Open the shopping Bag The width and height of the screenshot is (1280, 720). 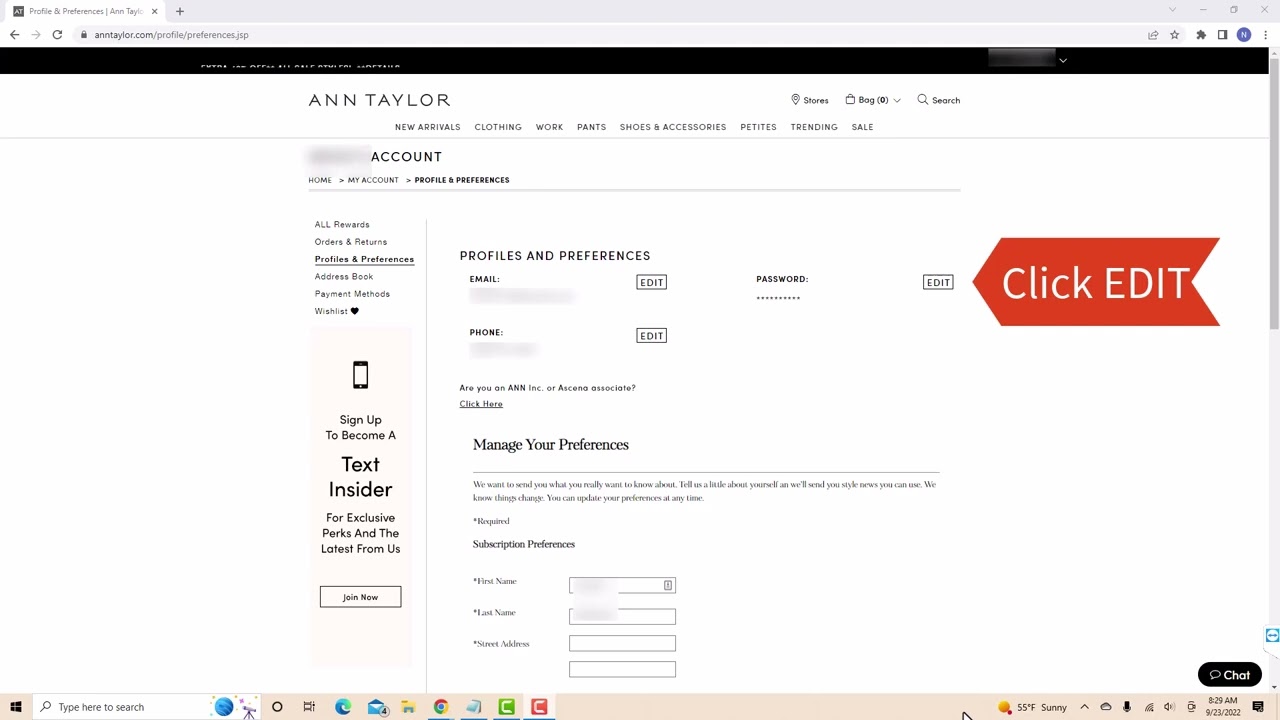[866, 100]
